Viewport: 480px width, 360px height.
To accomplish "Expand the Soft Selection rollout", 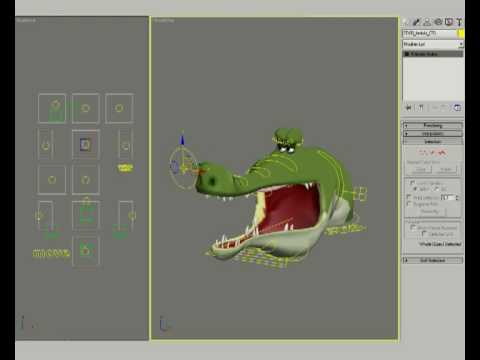I will [x=433, y=260].
